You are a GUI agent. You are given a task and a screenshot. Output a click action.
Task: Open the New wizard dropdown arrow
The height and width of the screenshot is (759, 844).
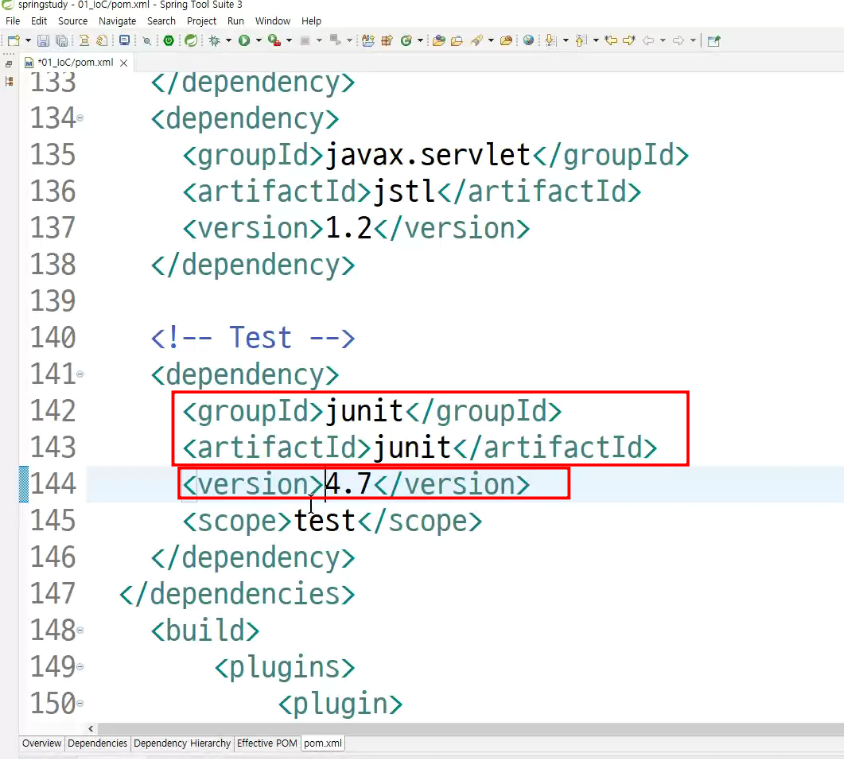tap(28, 41)
